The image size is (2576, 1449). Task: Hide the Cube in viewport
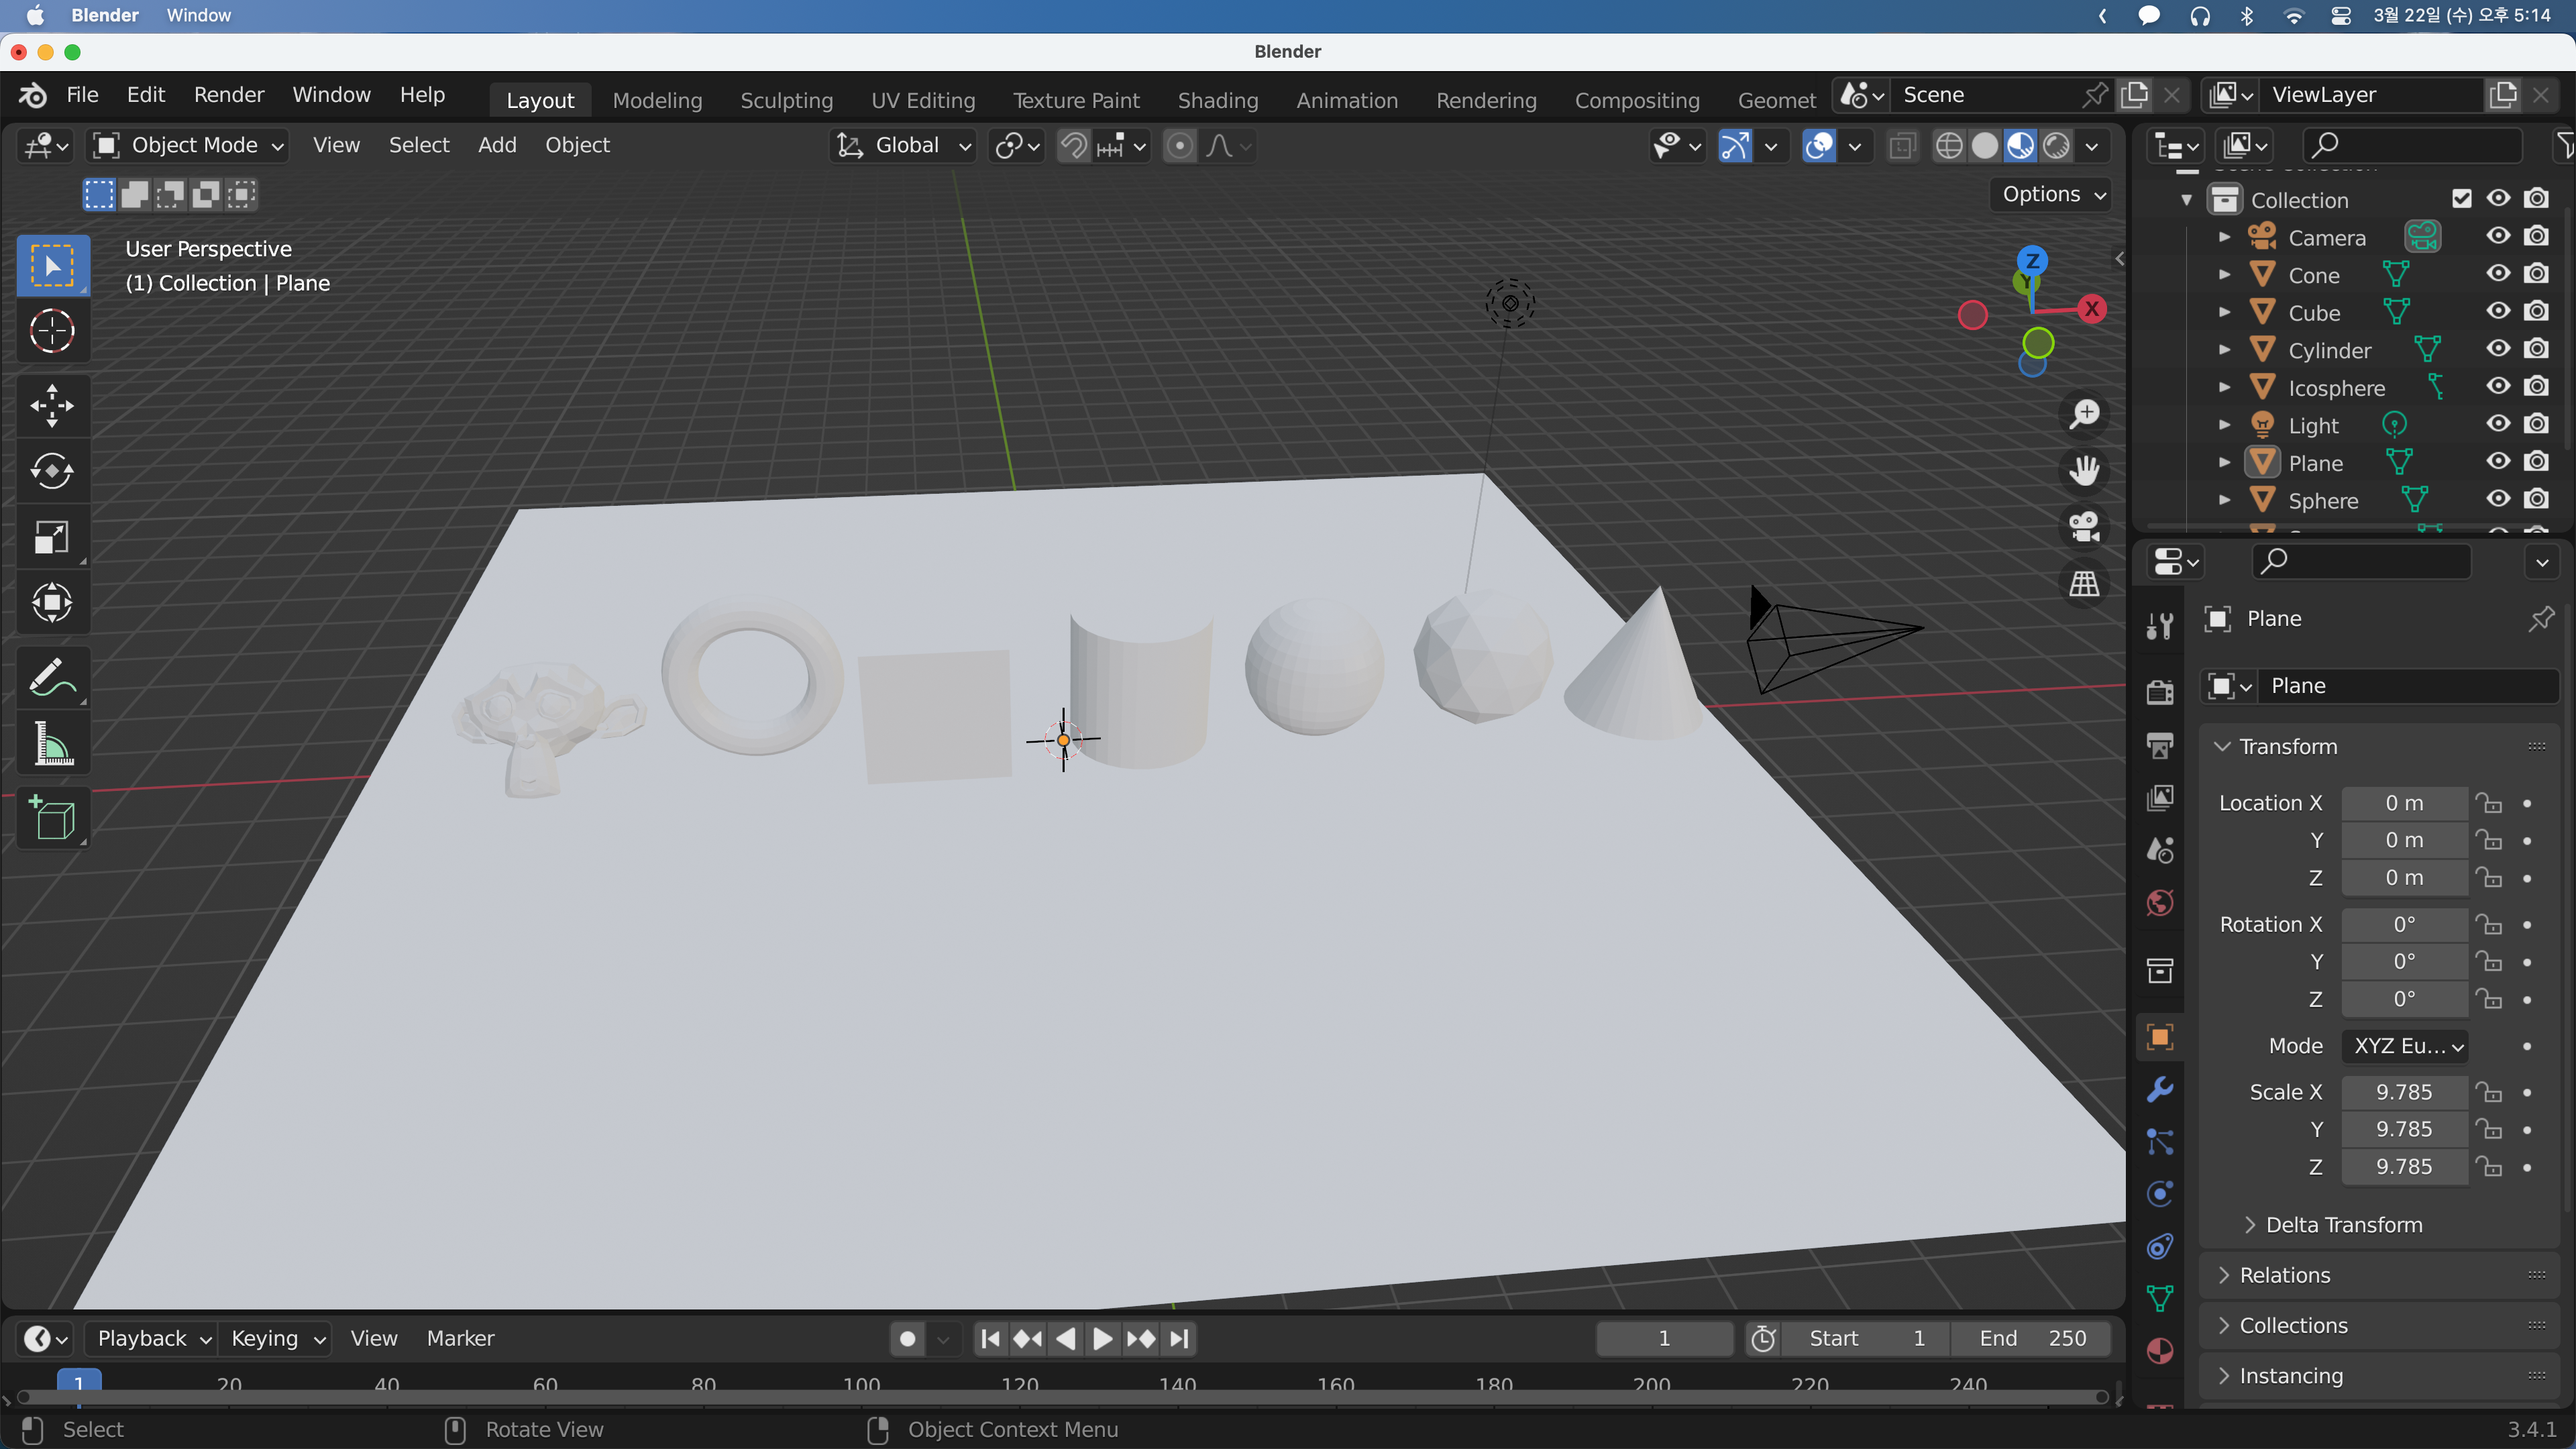pos(2498,312)
